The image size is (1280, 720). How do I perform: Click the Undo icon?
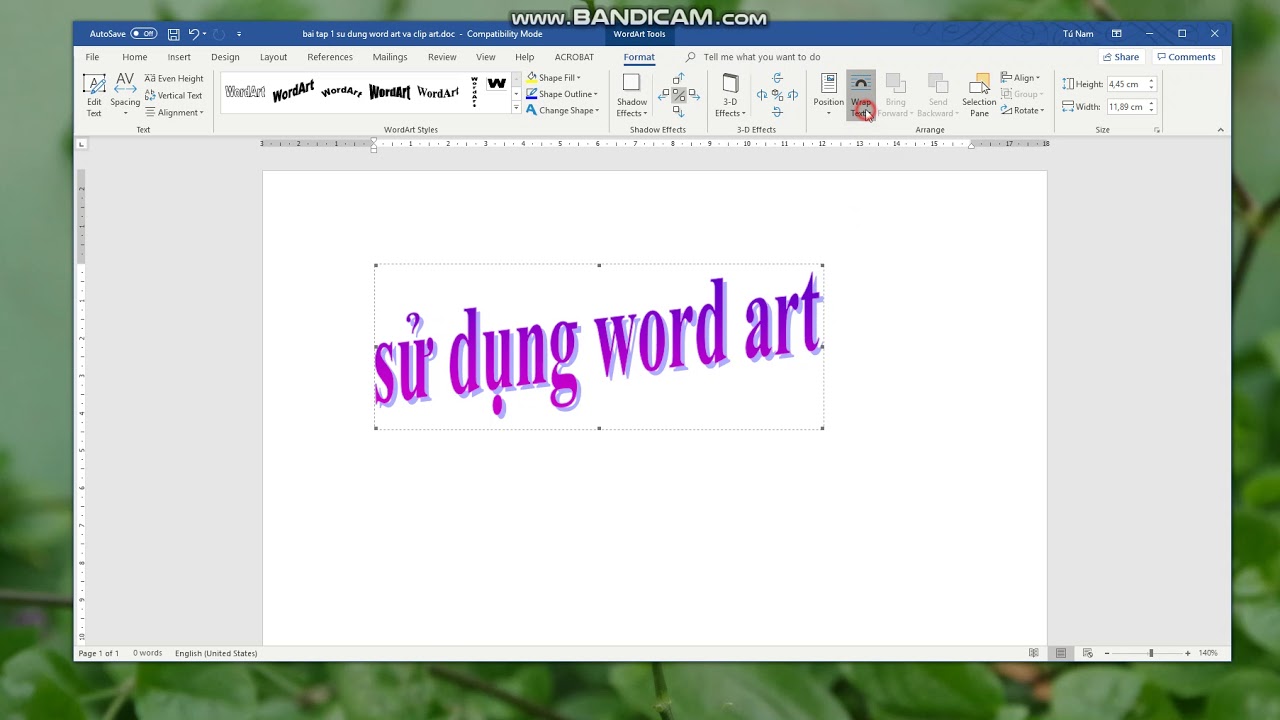tap(194, 34)
